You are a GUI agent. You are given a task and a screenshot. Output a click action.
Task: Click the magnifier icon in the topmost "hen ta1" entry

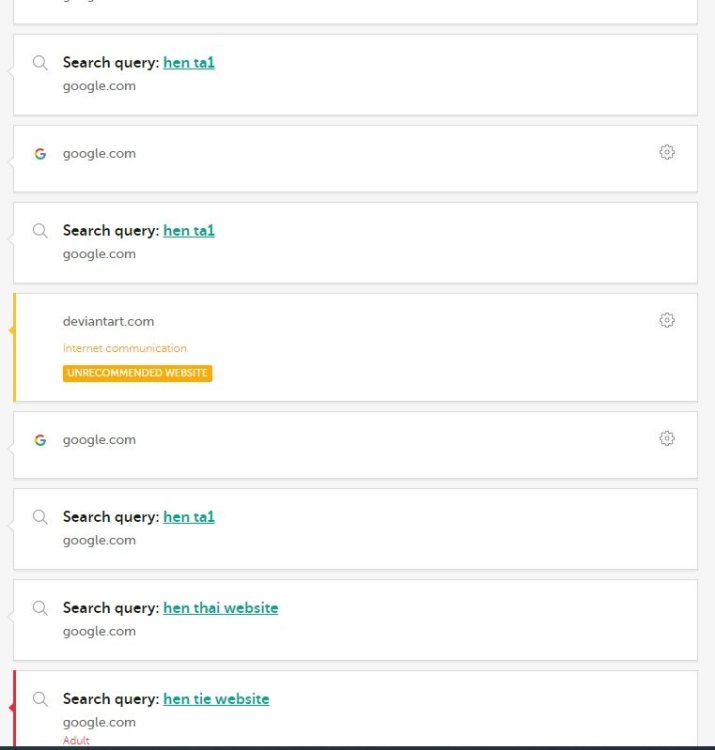[40, 63]
